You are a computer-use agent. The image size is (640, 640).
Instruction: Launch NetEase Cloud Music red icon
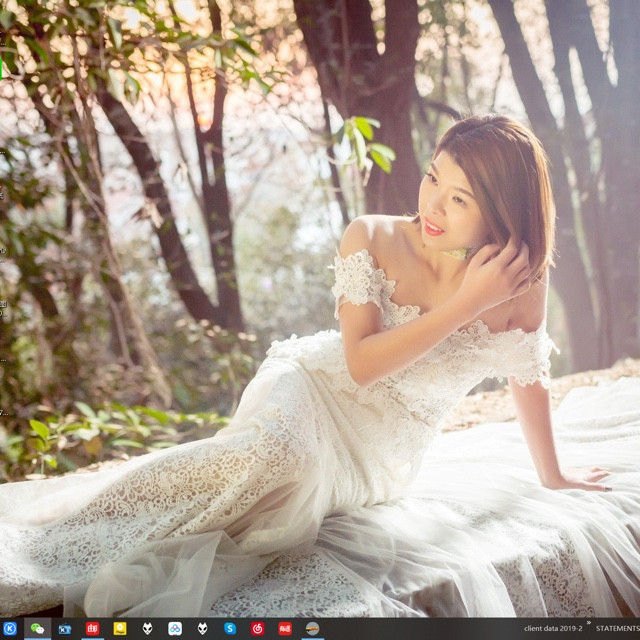point(258,629)
